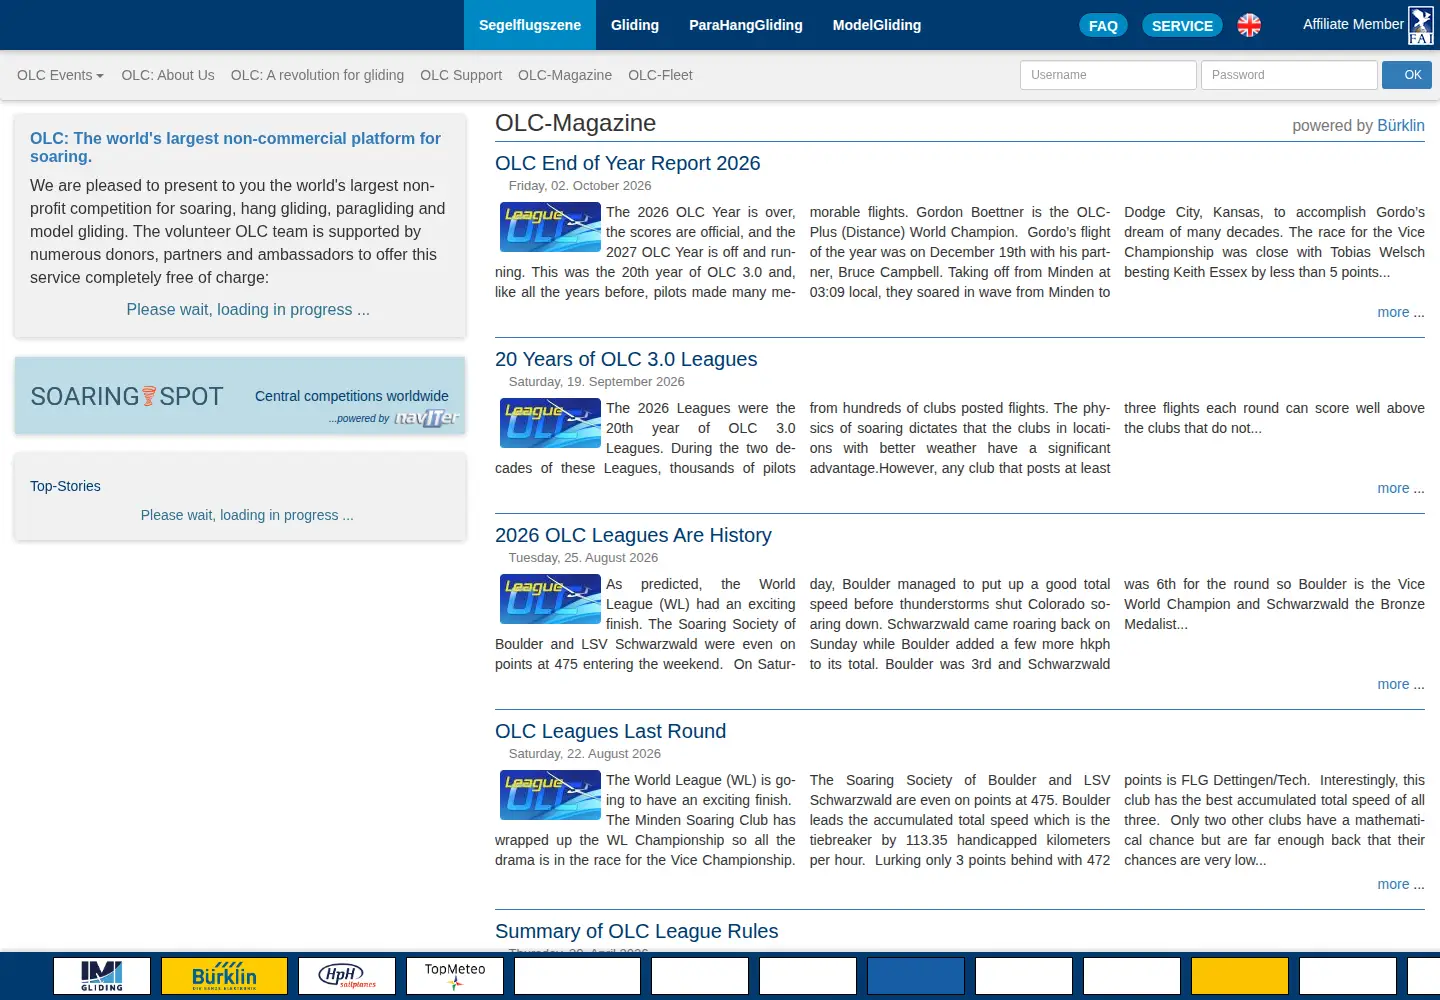The width and height of the screenshot is (1440, 1000).
Task: Open 20 Years of OLC 3.0 Leagues headline
Action: pyautogui.click(x=626, y=359)
